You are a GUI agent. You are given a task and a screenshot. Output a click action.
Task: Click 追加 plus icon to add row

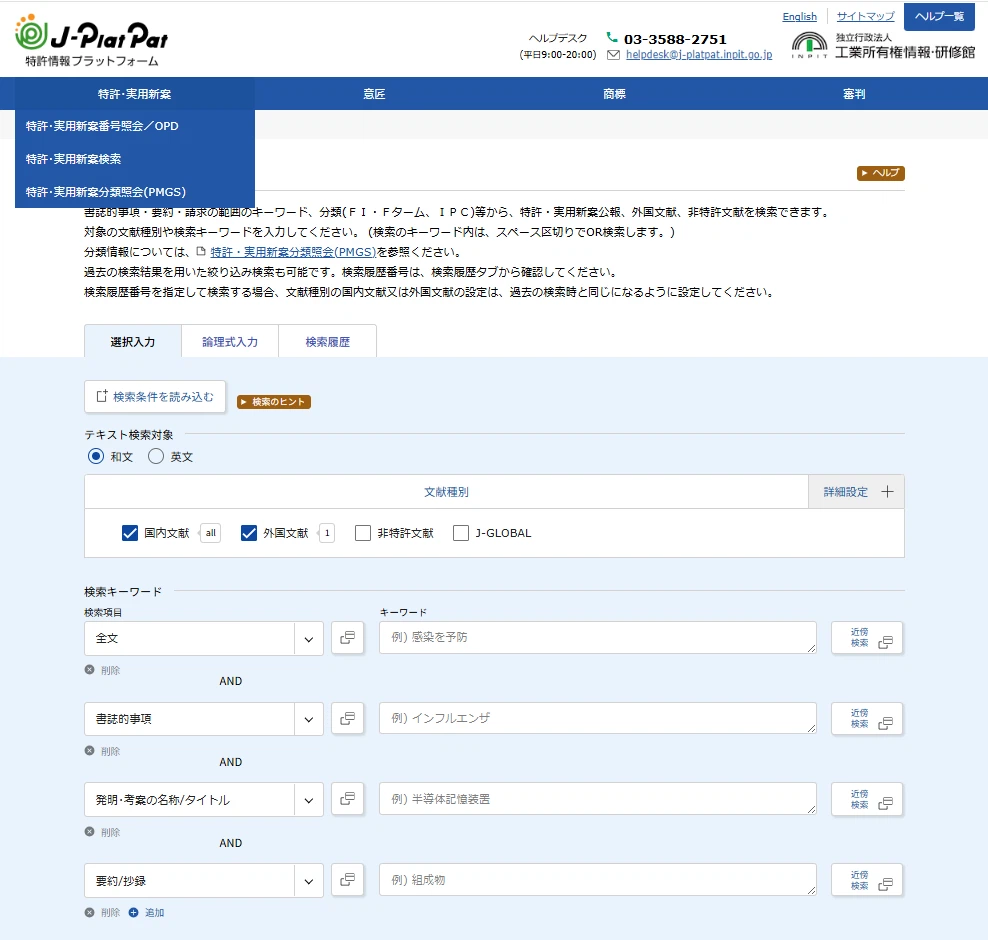[x=134, y=912]
